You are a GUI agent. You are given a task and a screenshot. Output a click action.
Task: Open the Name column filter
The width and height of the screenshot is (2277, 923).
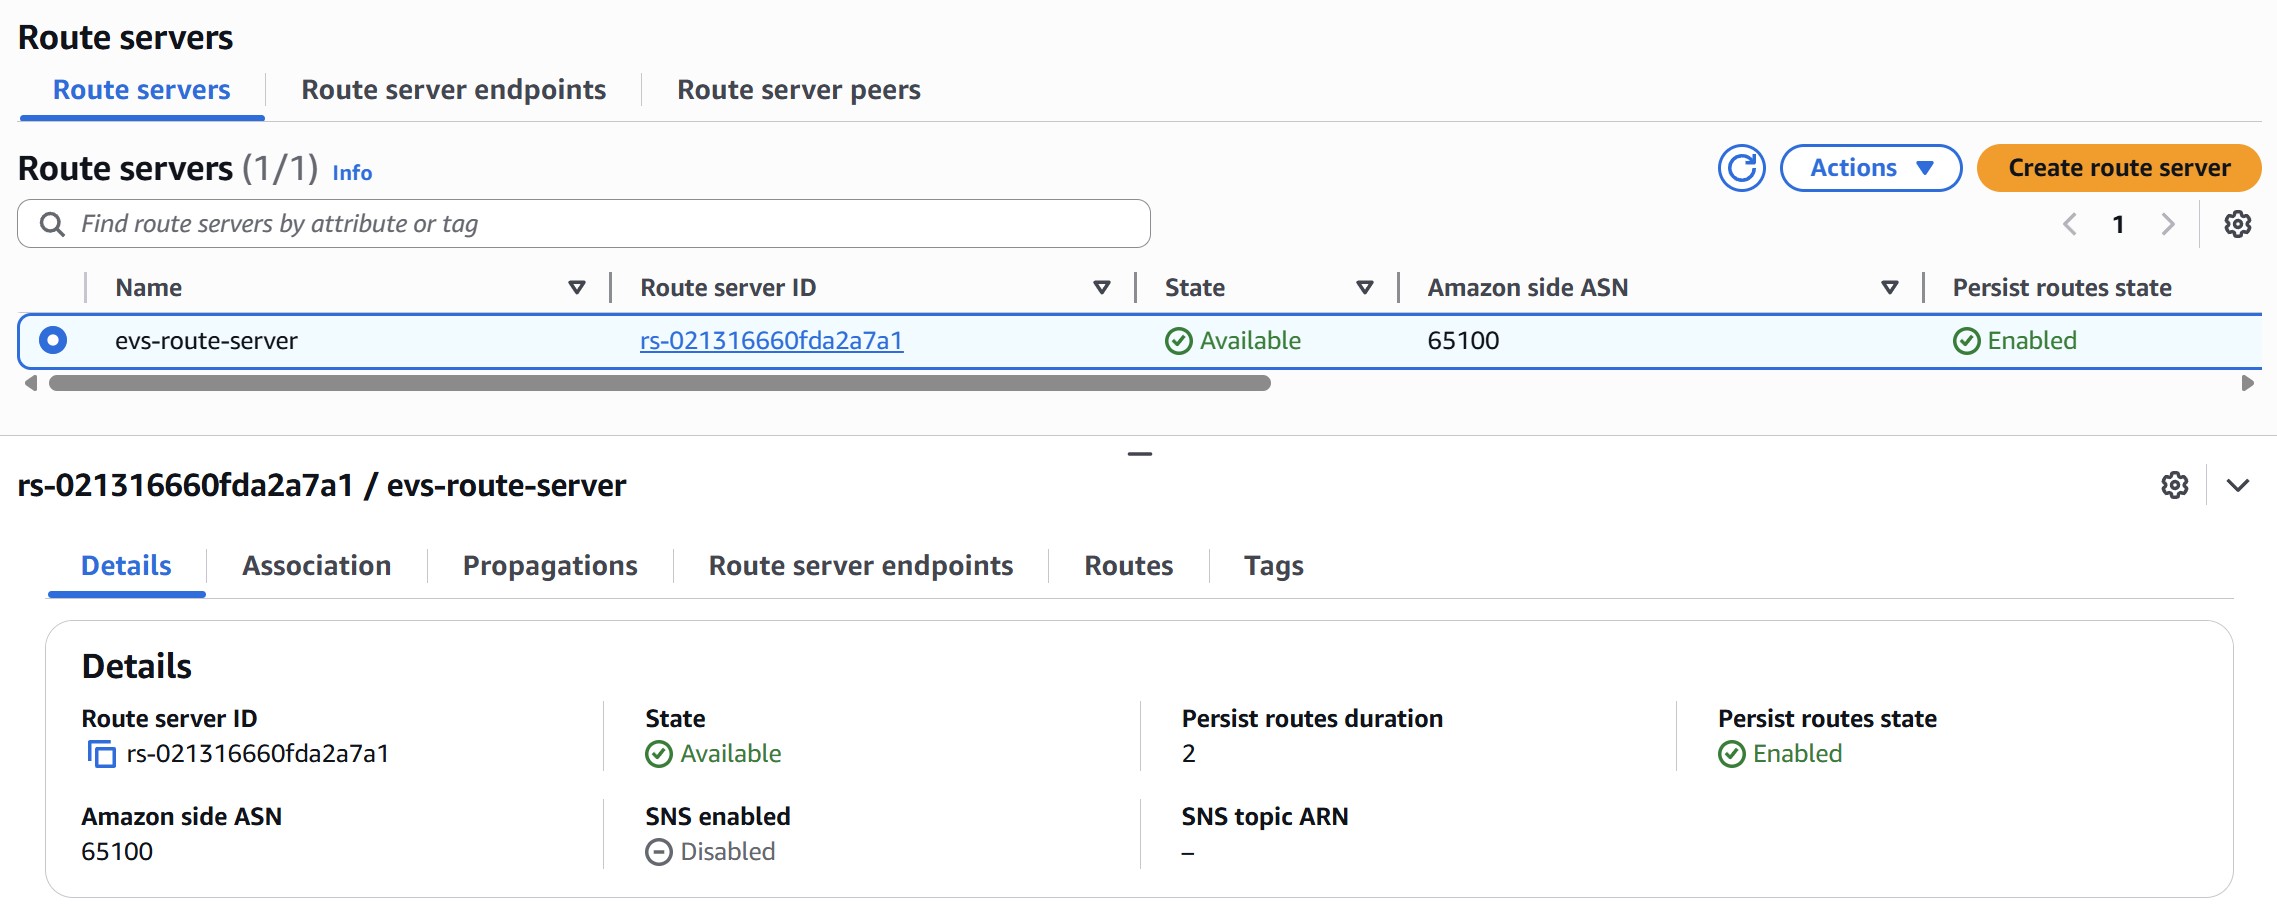coord(578,287)
